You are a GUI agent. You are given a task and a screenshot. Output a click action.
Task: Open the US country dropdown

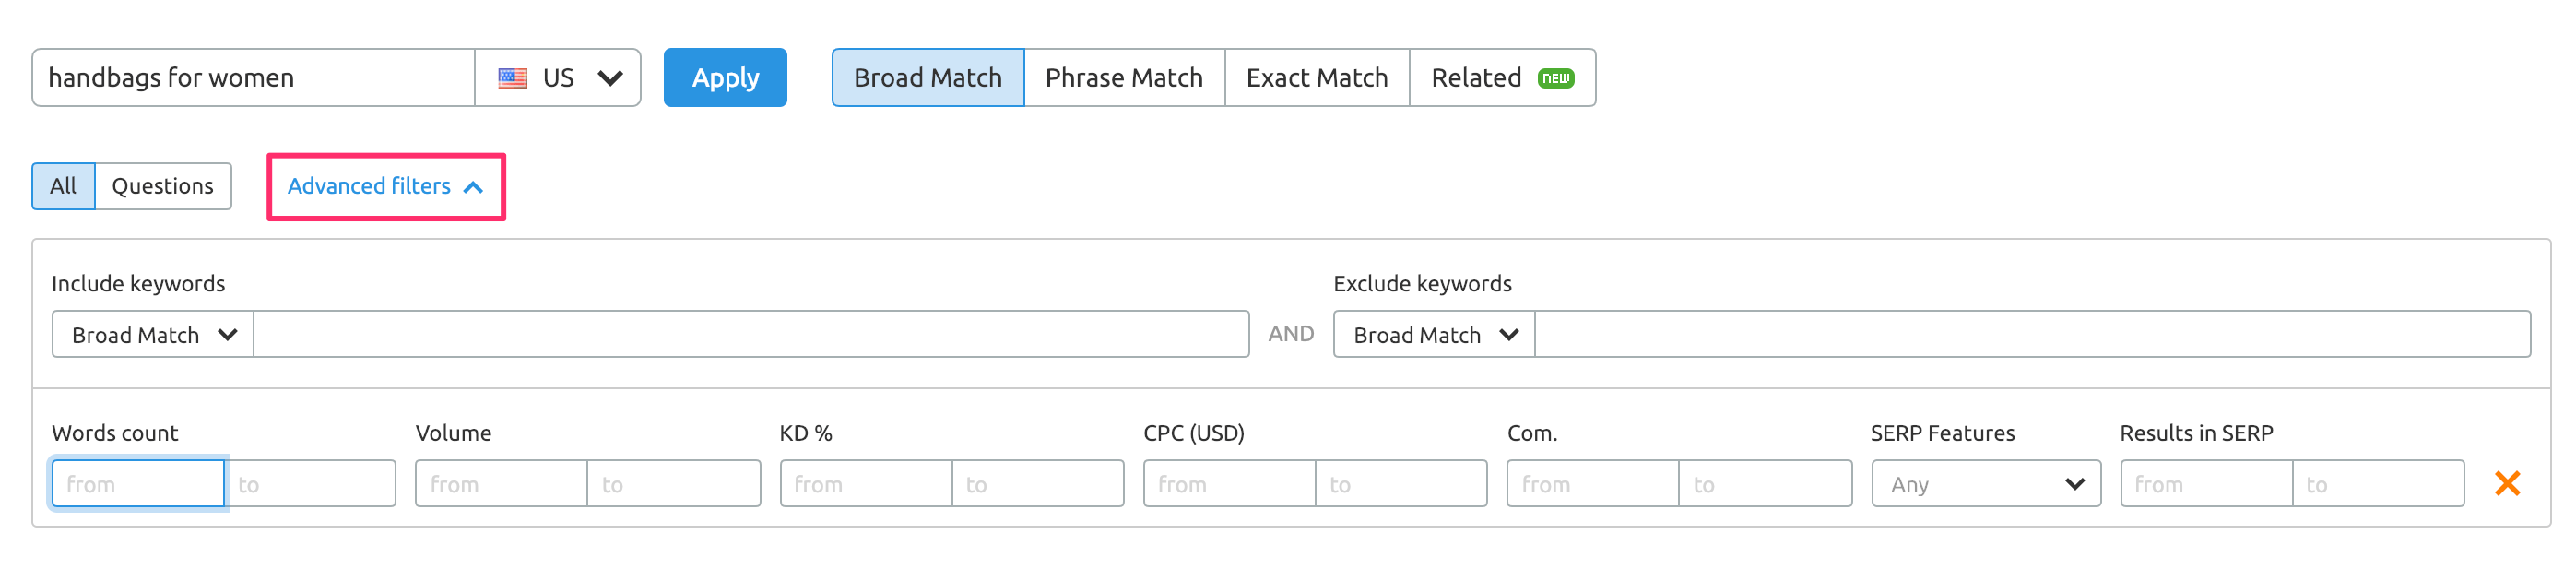tap(558, 78)
